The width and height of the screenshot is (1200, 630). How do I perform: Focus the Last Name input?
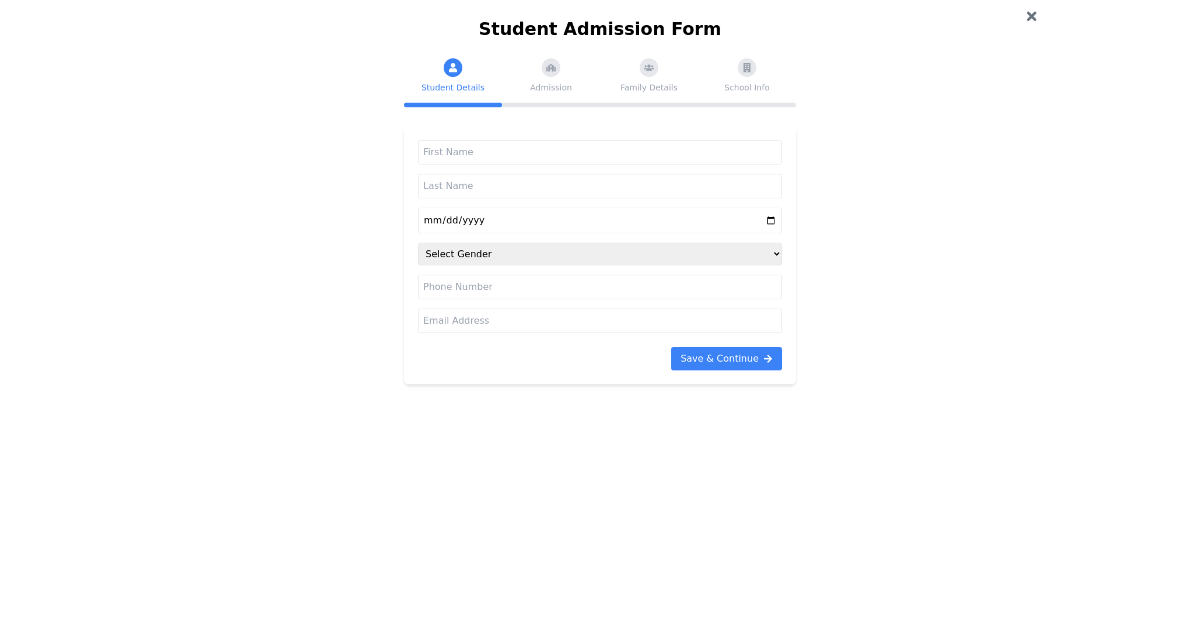tap(600, 186)
